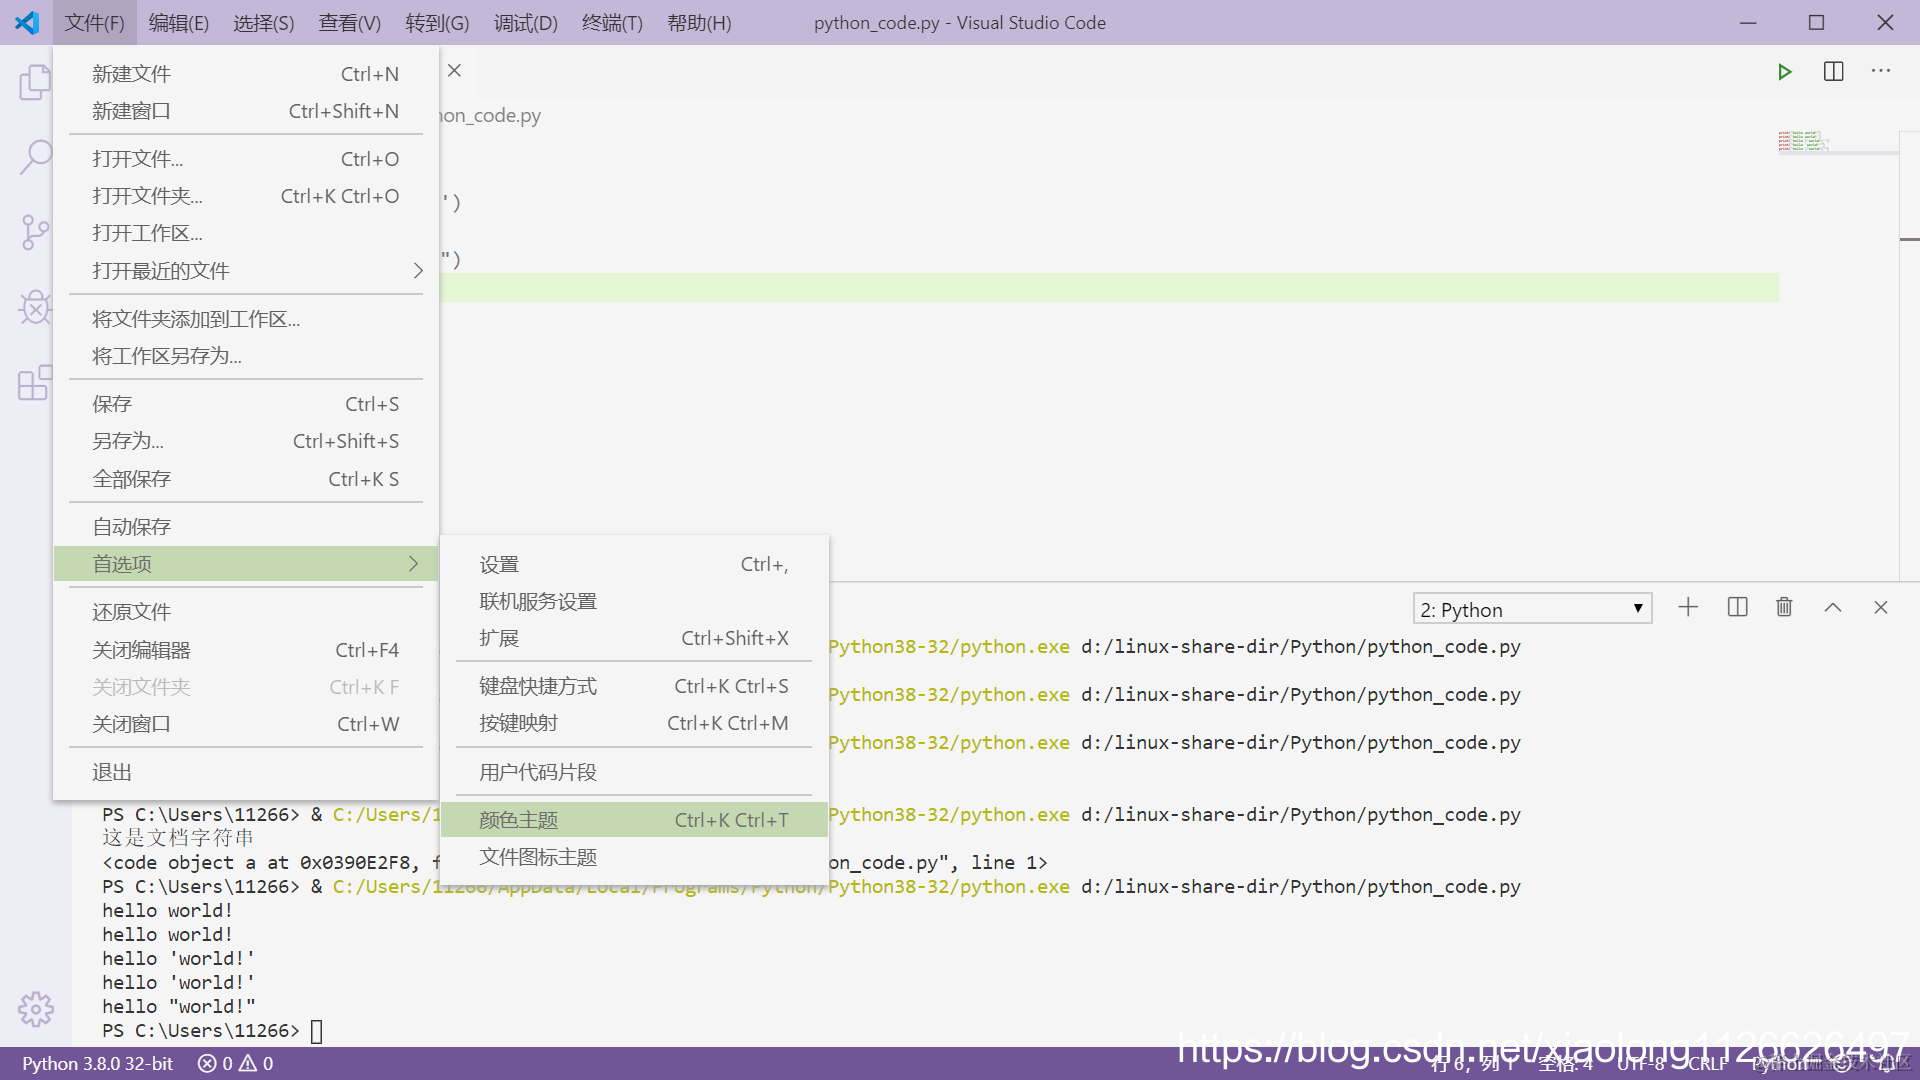Screen dimensions: 1920x1080
Task: Open 扩展 from the preferences submenu
Action: tap(634, 638)
